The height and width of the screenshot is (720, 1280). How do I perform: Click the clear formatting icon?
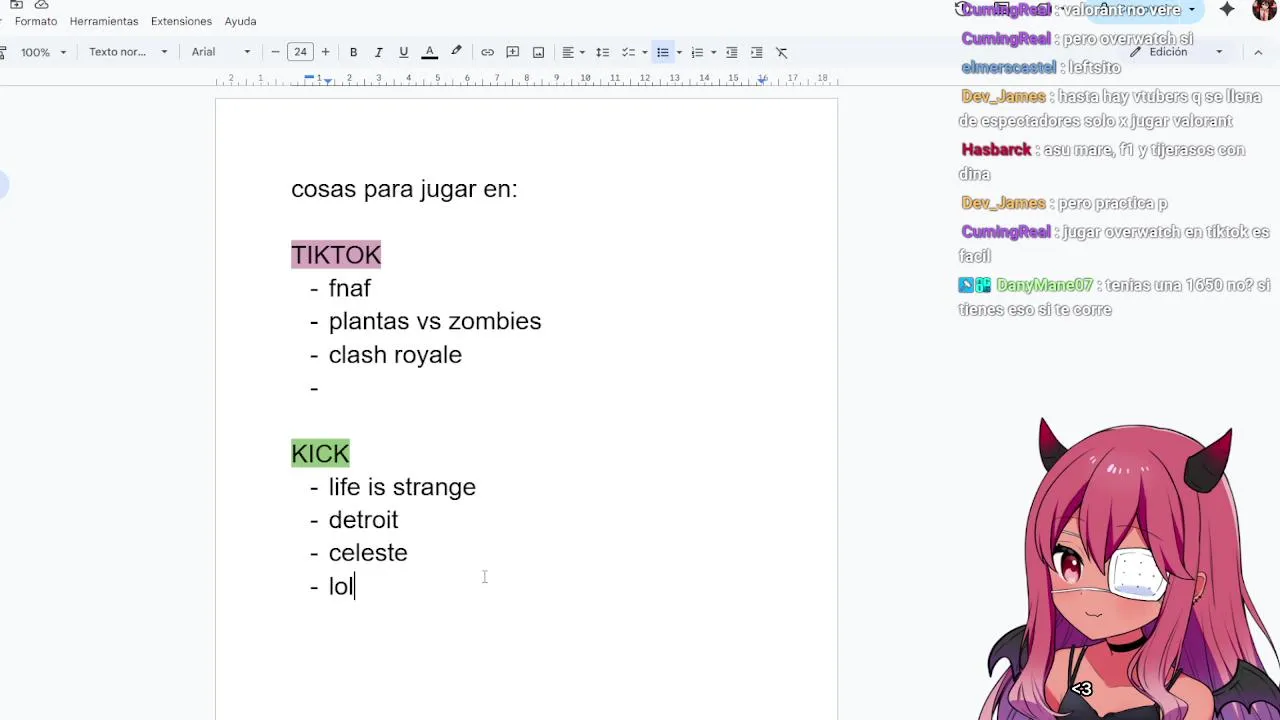tap(782, 52)
